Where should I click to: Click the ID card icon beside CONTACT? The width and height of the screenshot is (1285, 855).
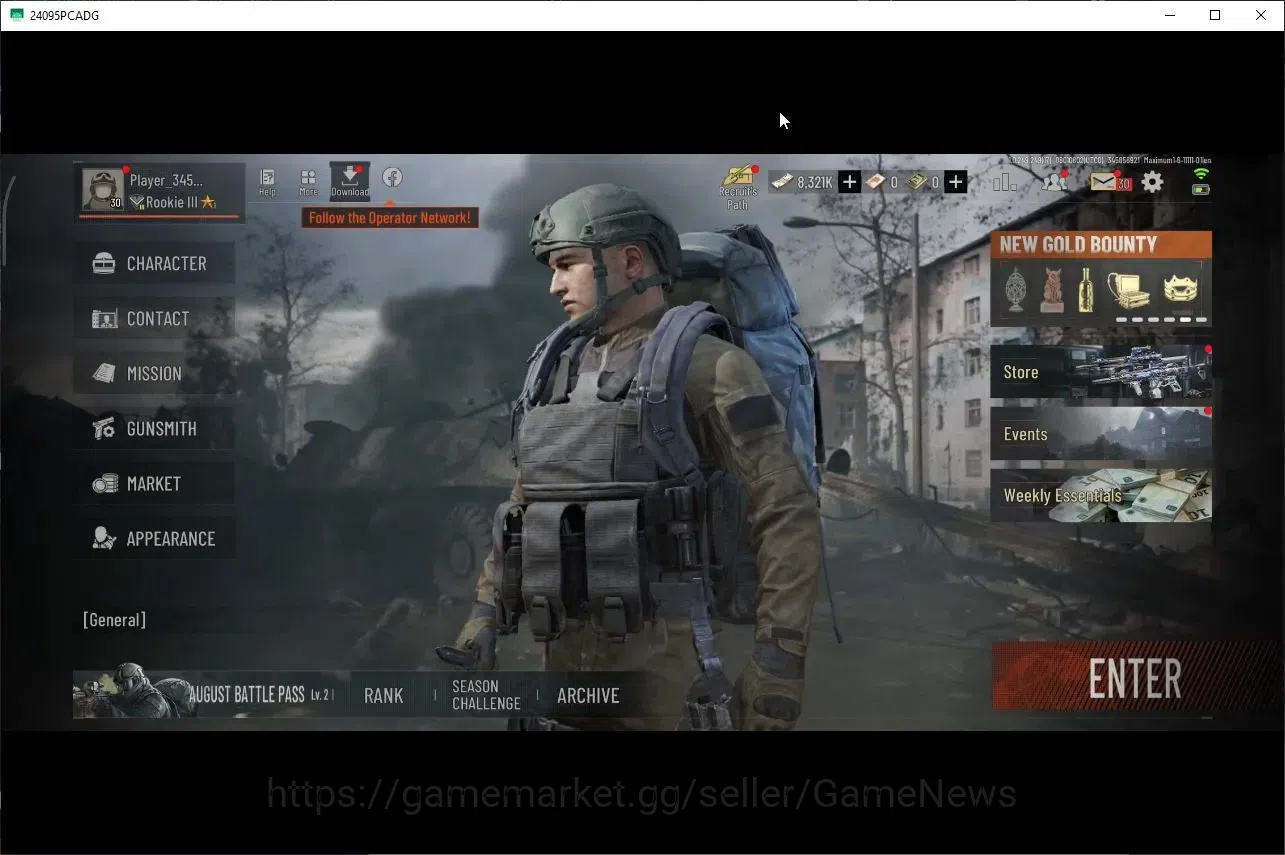(x=104, y=319)
